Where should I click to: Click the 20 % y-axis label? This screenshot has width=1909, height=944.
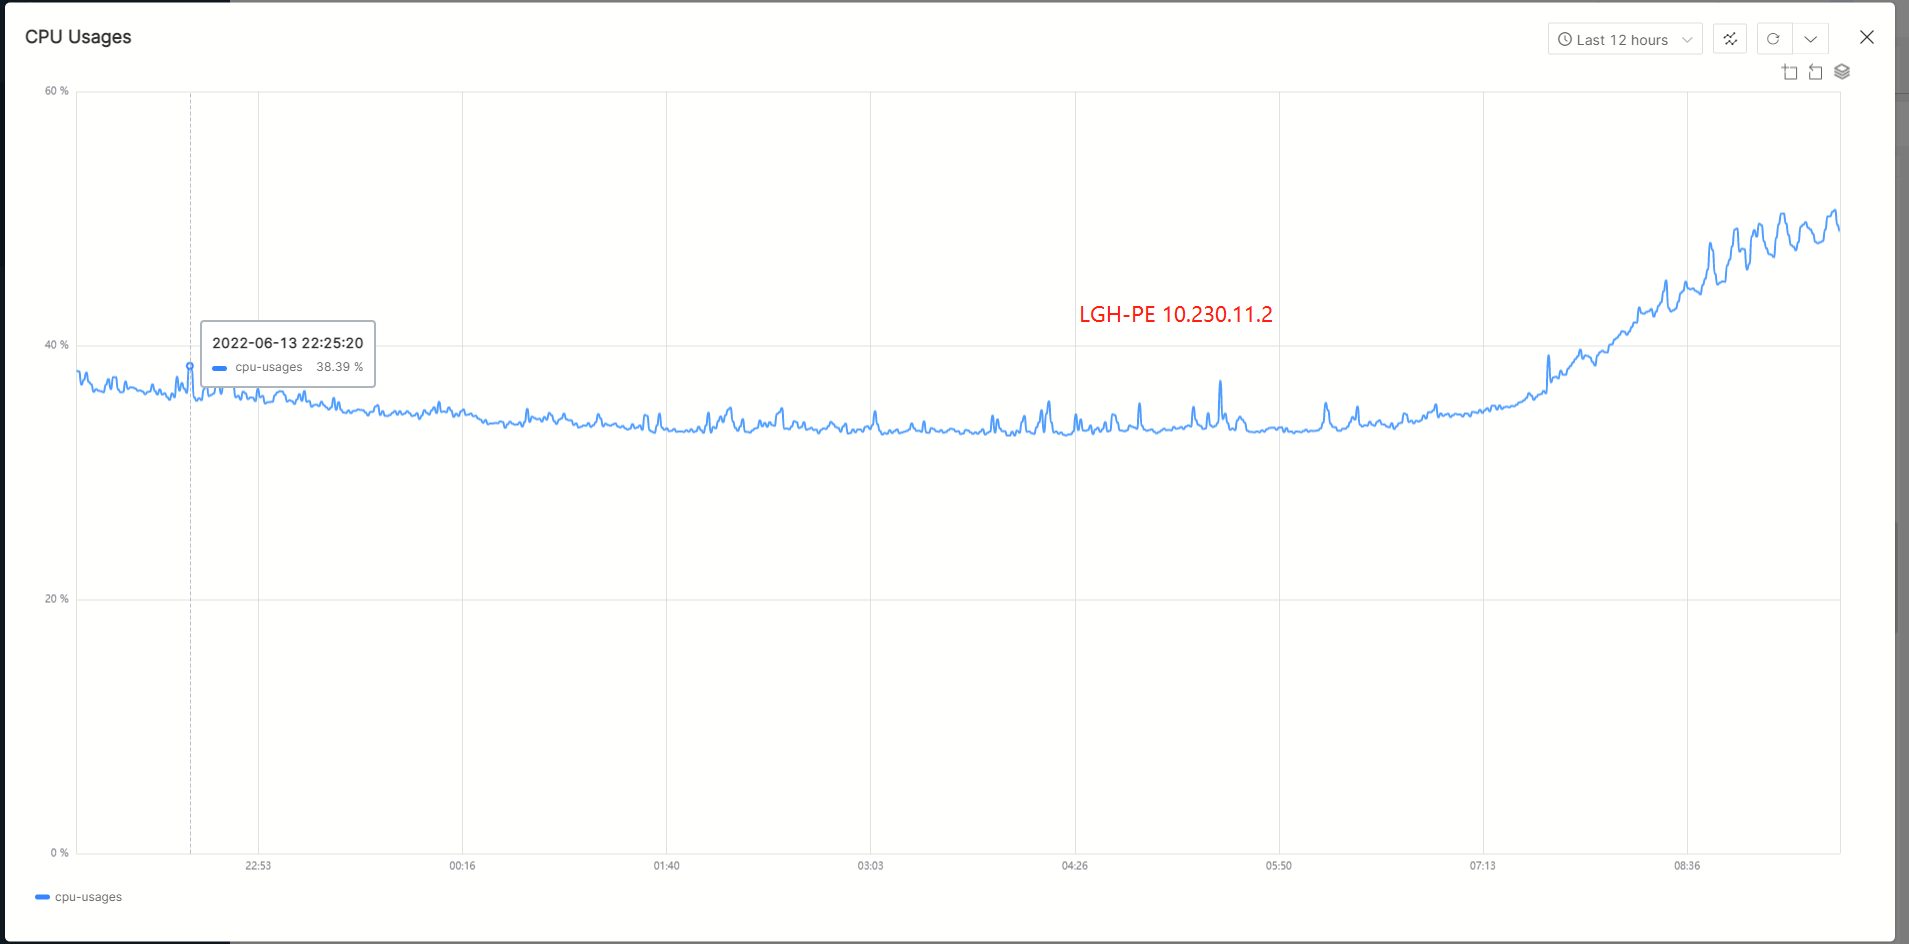point(57,599)
